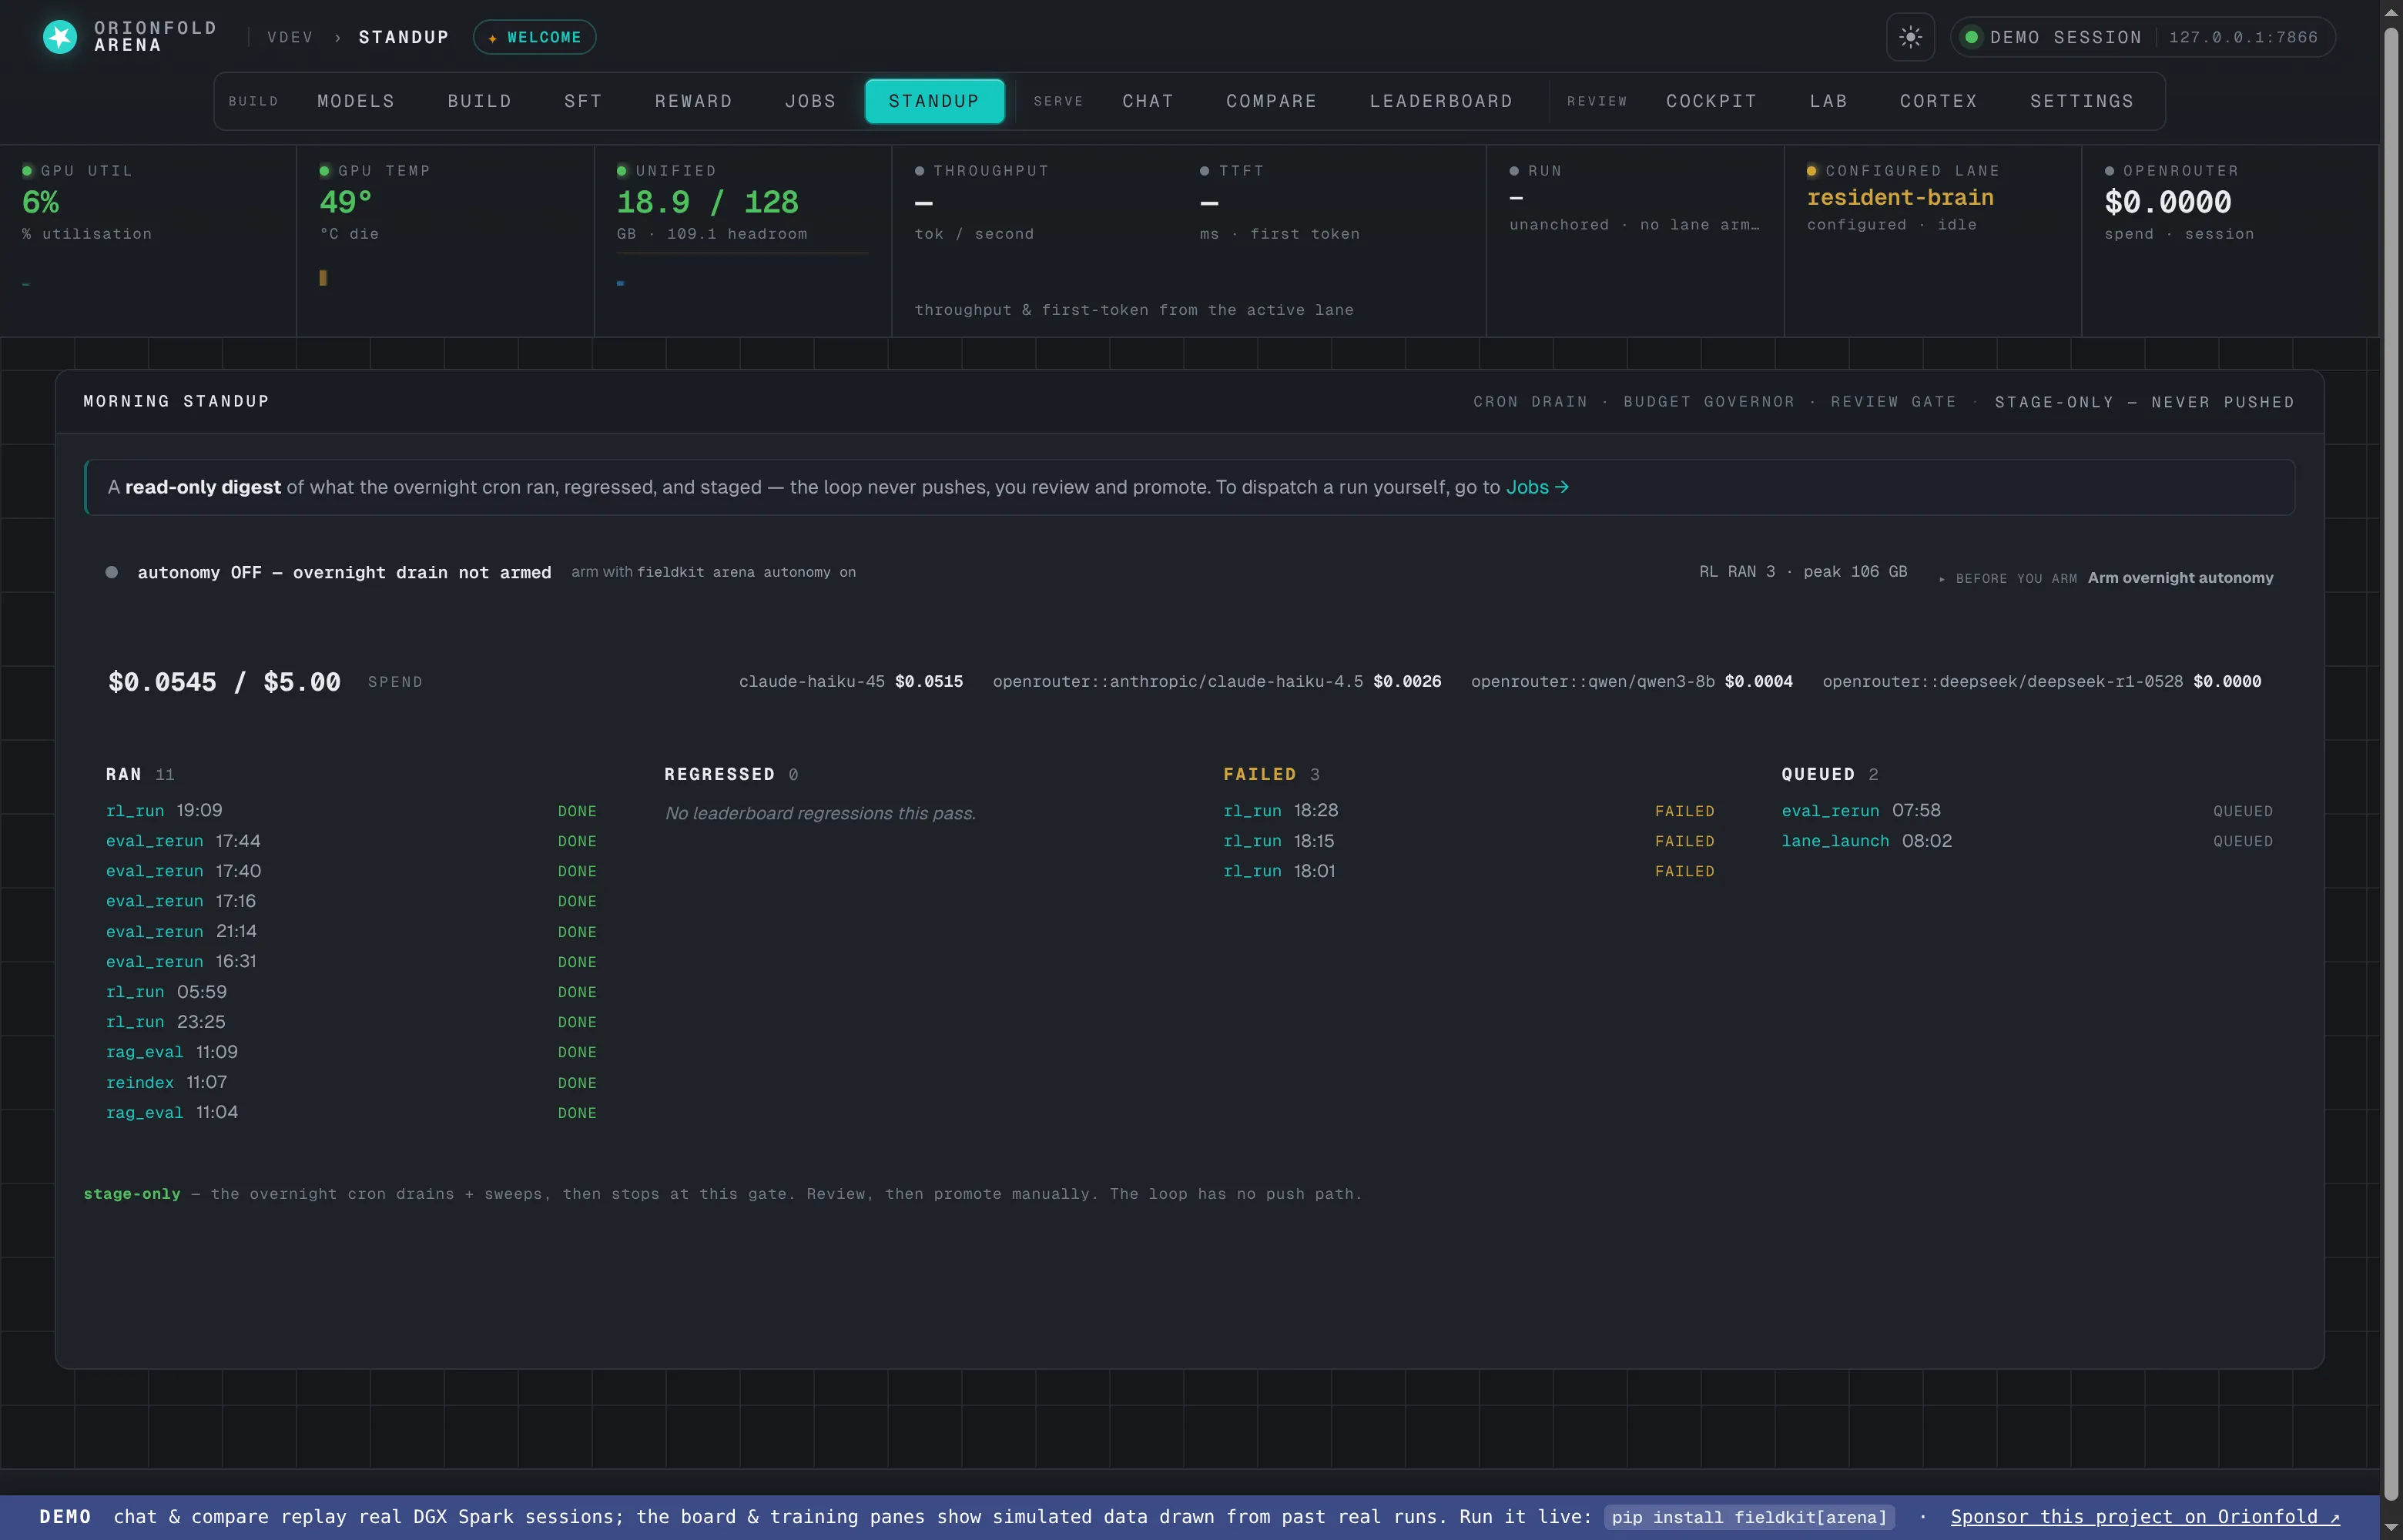Click the VDEV breadcrumb
The width and height of the screenshot is (2403, 1540).
click(290, 37)
